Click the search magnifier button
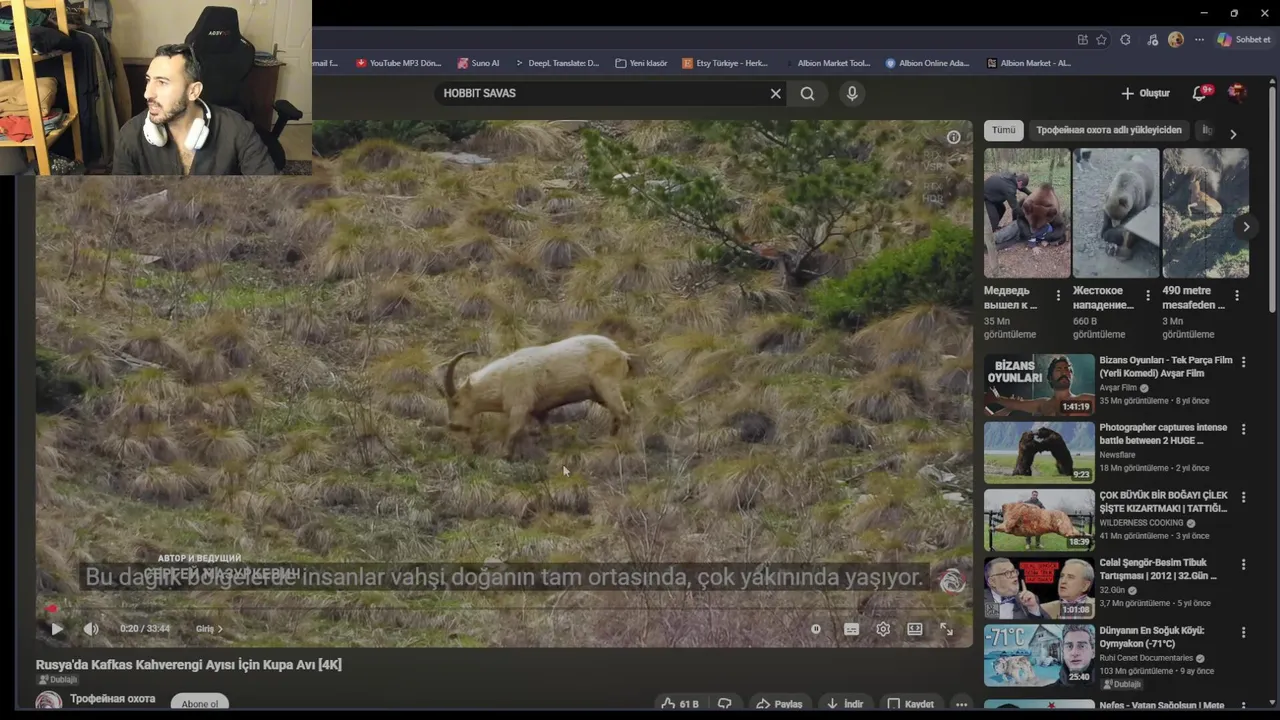This screenshot has height=720, width=1280. point(807,93)
